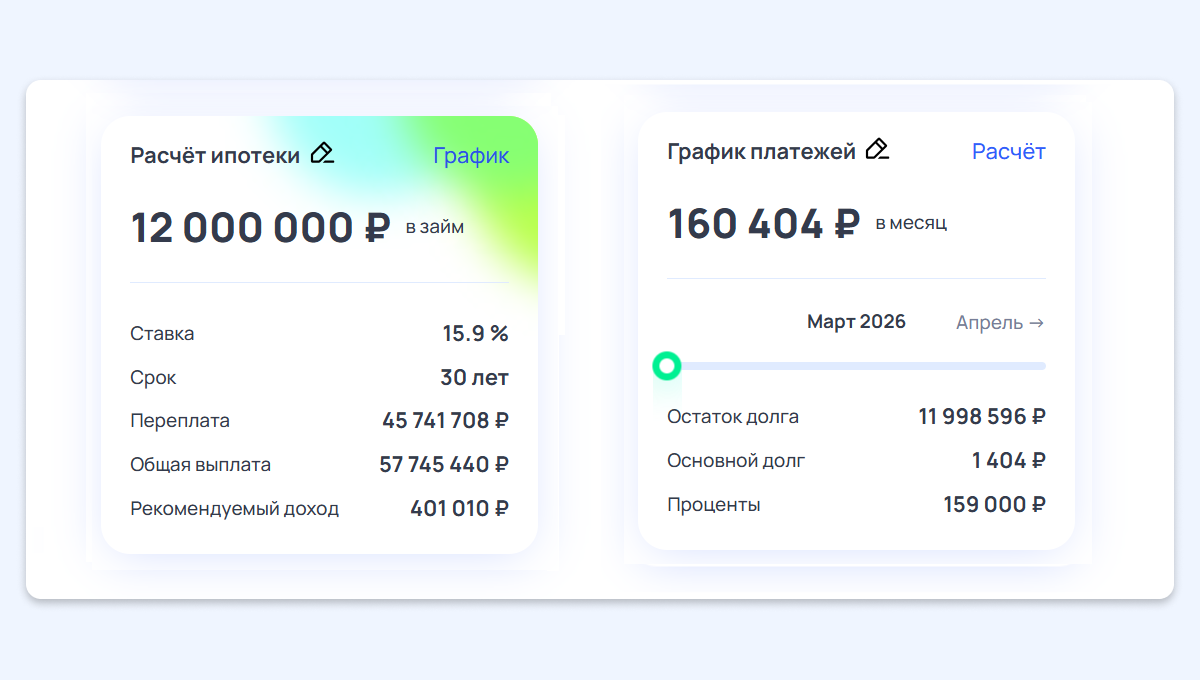This screenshot has width=1200, height=680.
Task: Open the График link in the mortgage card
Action: pyautogui.click(x=471, y=156)
